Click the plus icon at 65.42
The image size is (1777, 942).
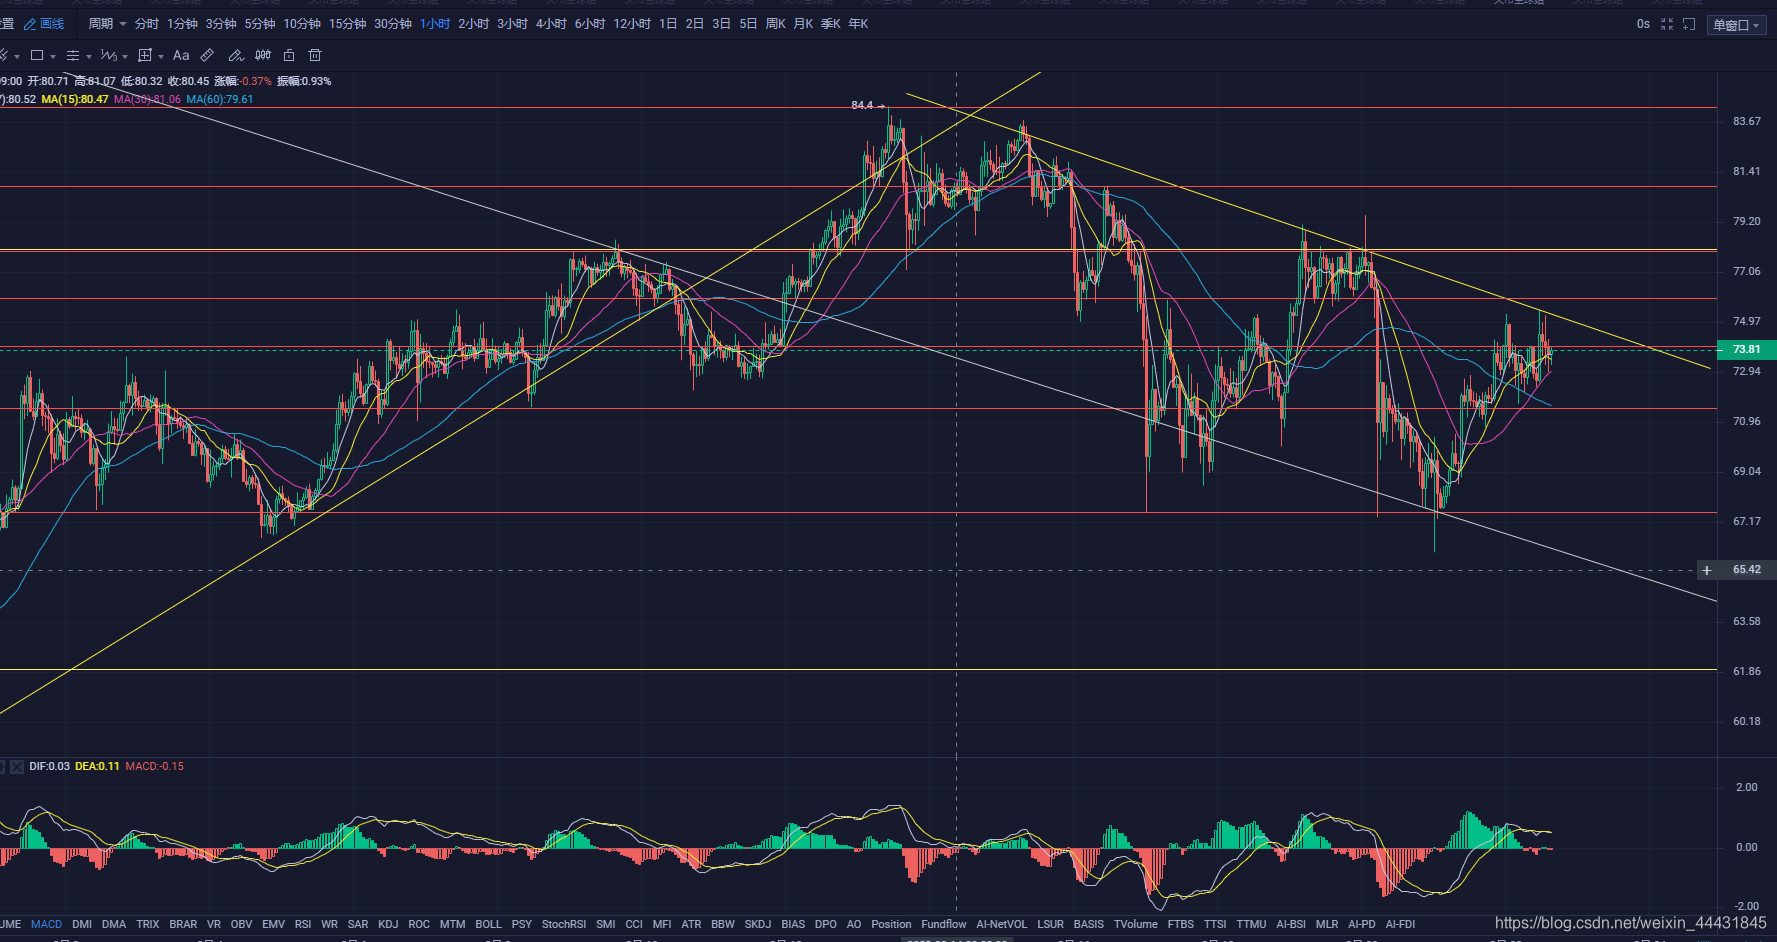(1707, 570)
